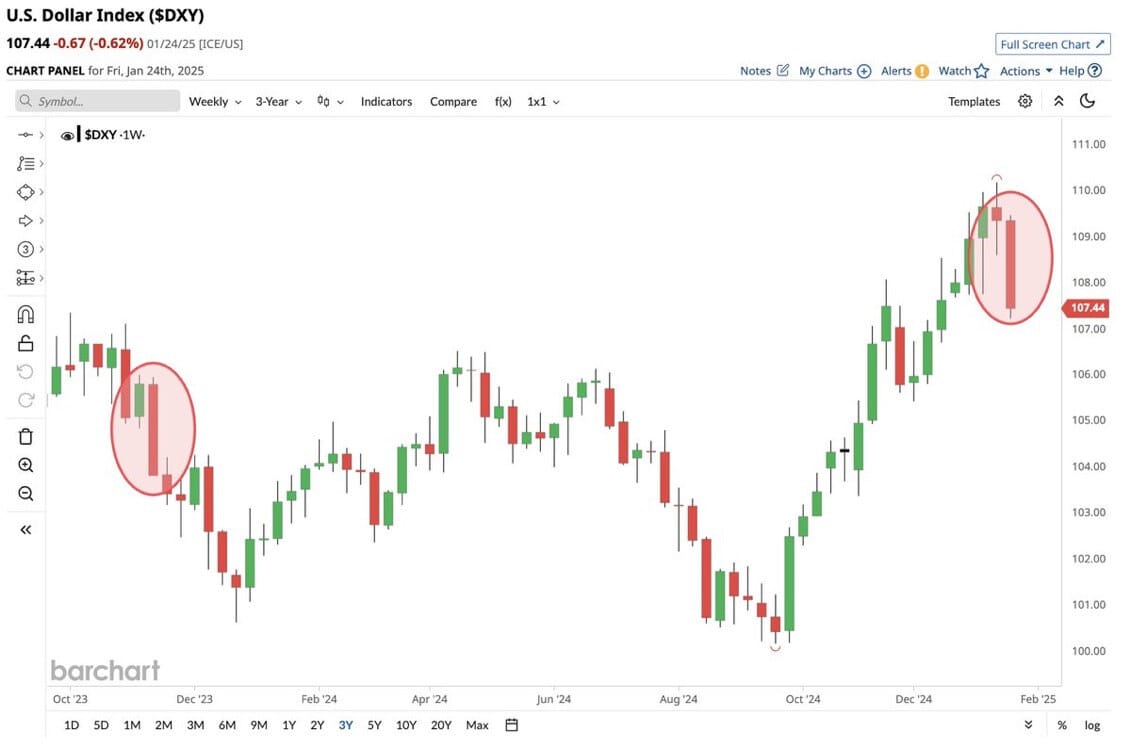Open chart settings gear icon
The image size is (1131, 750).
[1025, 102]
